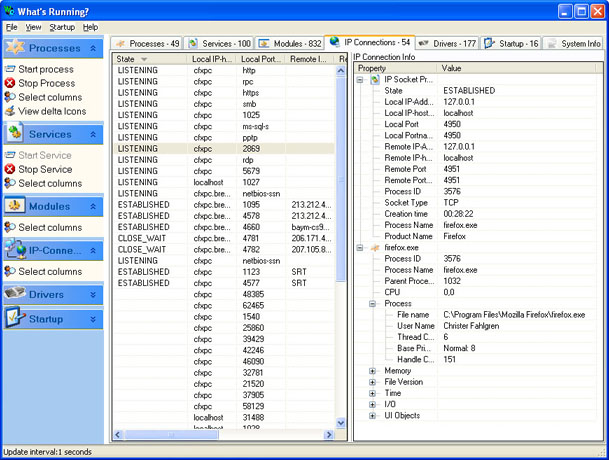Click the red Stop Process icon
This screenshot has width=609, height=460.
(x=10, y=83)
